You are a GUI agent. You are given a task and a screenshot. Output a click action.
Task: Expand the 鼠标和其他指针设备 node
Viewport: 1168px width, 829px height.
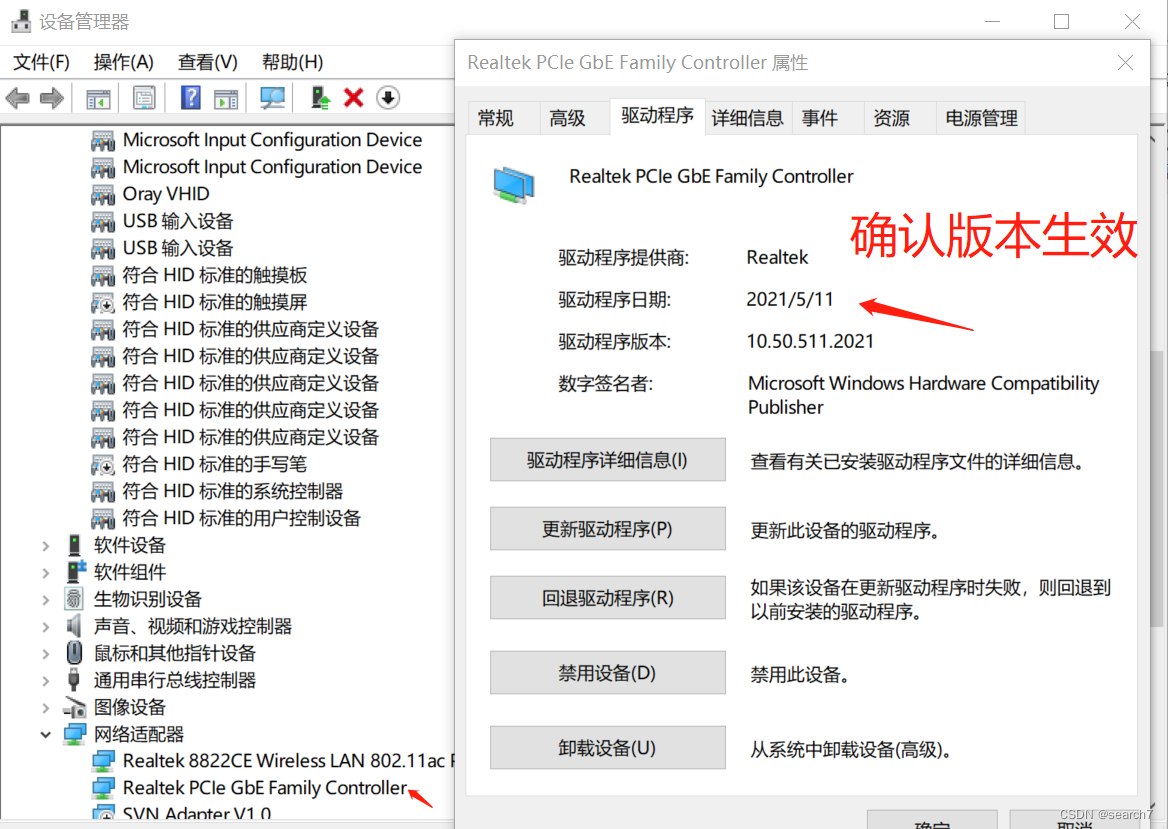(x=46, y=654)
